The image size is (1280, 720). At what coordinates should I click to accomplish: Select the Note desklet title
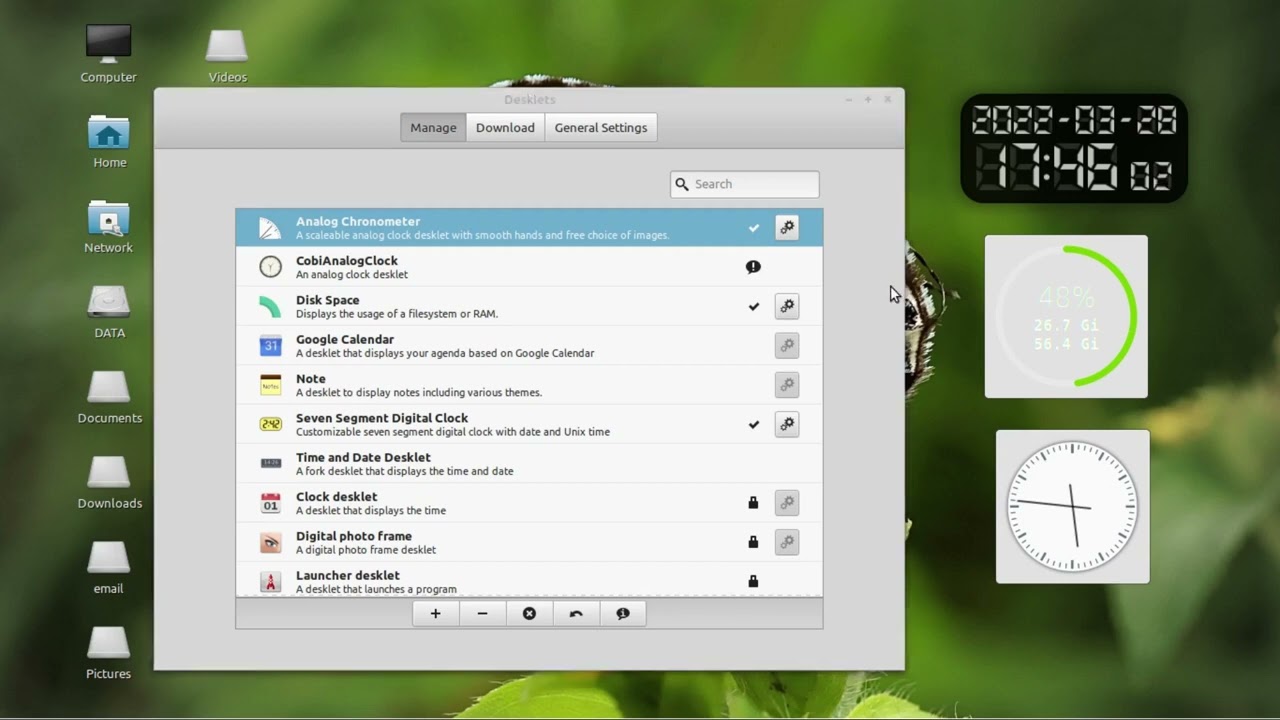point(311,379)
